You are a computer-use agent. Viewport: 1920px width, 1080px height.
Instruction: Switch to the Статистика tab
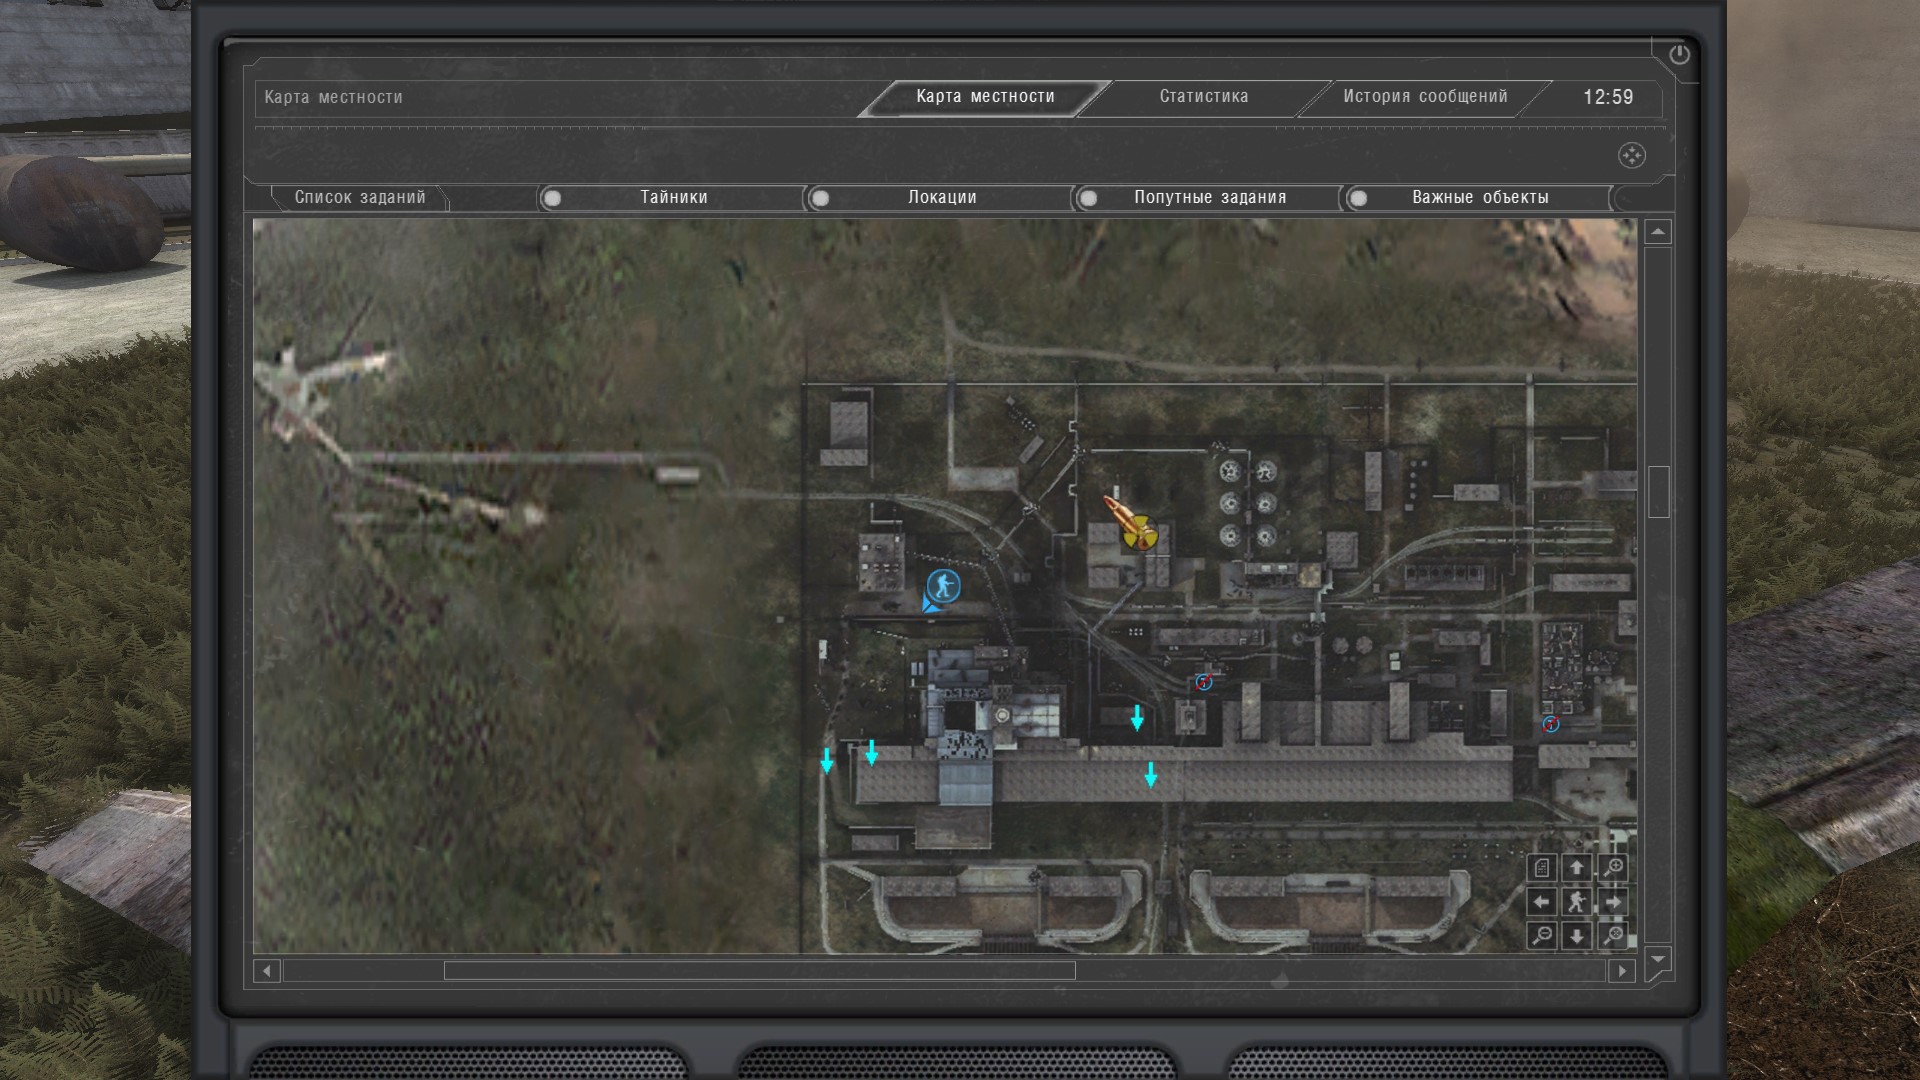click(x=1203, y=97)
